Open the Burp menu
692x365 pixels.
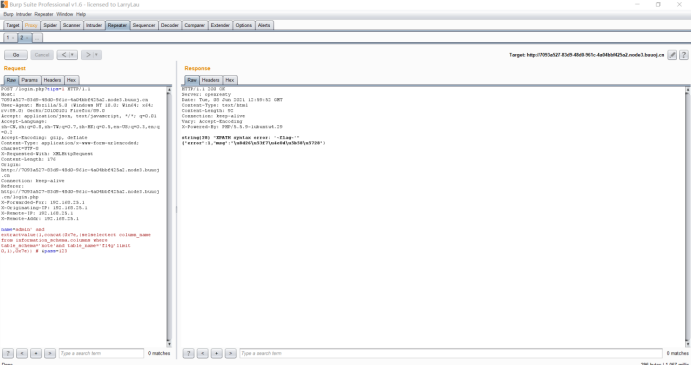pyautogui.click(x=8, y=14)
